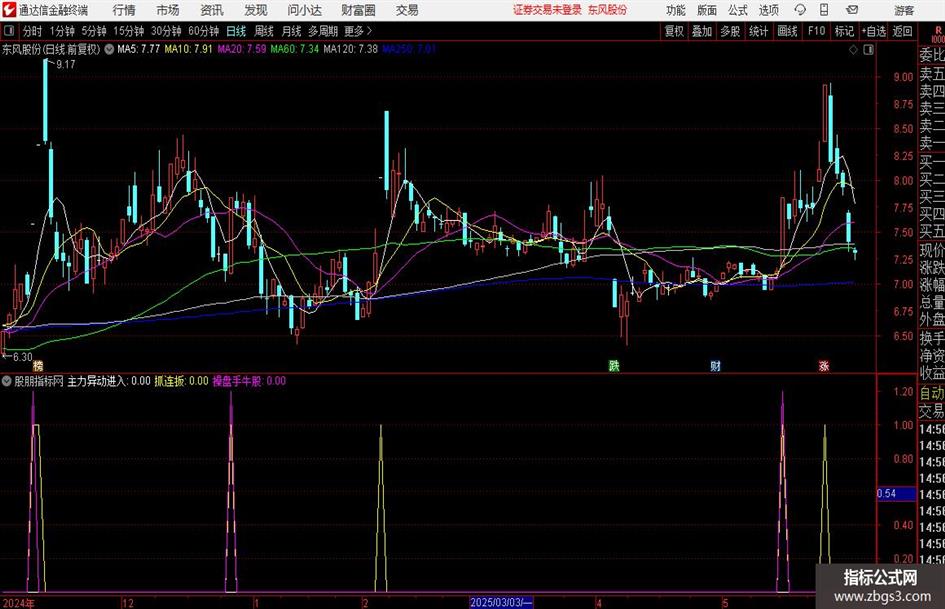Switch to 1分钟 period
The height and width of the screenshot is (609, 945).
click(x=62, y=31)
